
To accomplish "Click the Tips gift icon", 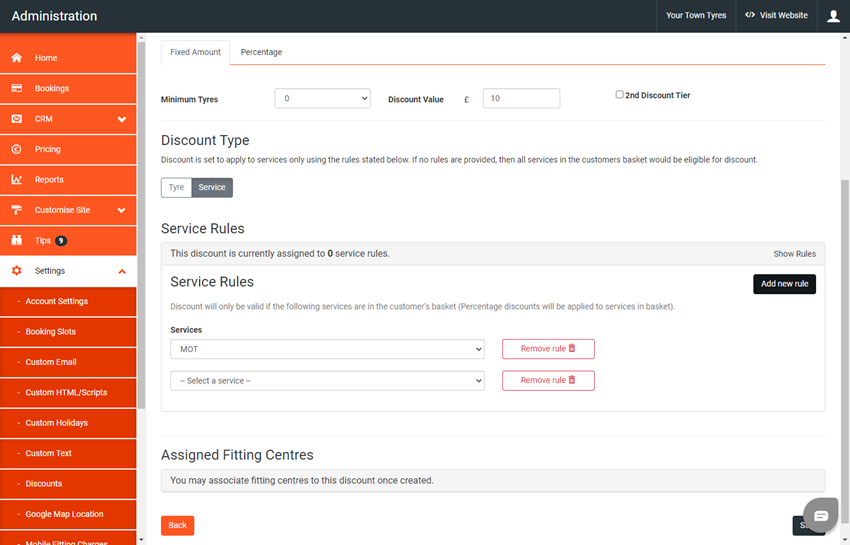I will tap(17, 241).
